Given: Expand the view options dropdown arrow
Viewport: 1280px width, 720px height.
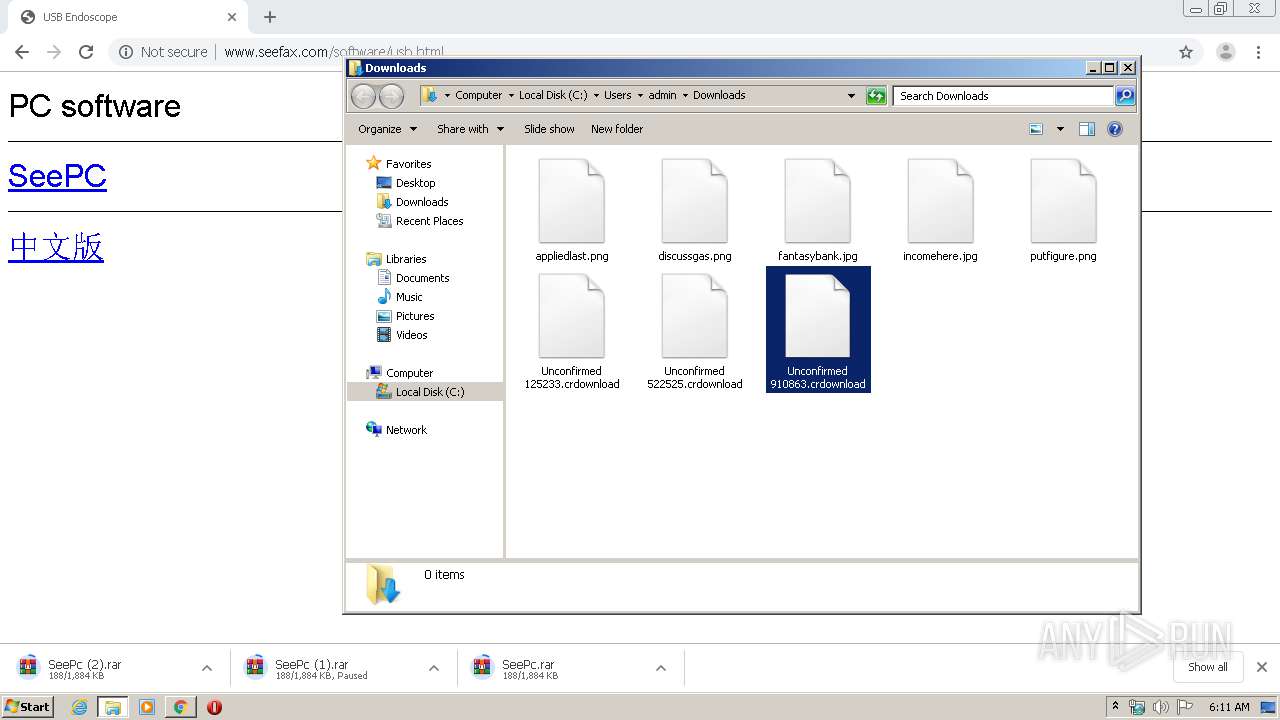Looking at the screenshot, I should tap(1060, 129).
